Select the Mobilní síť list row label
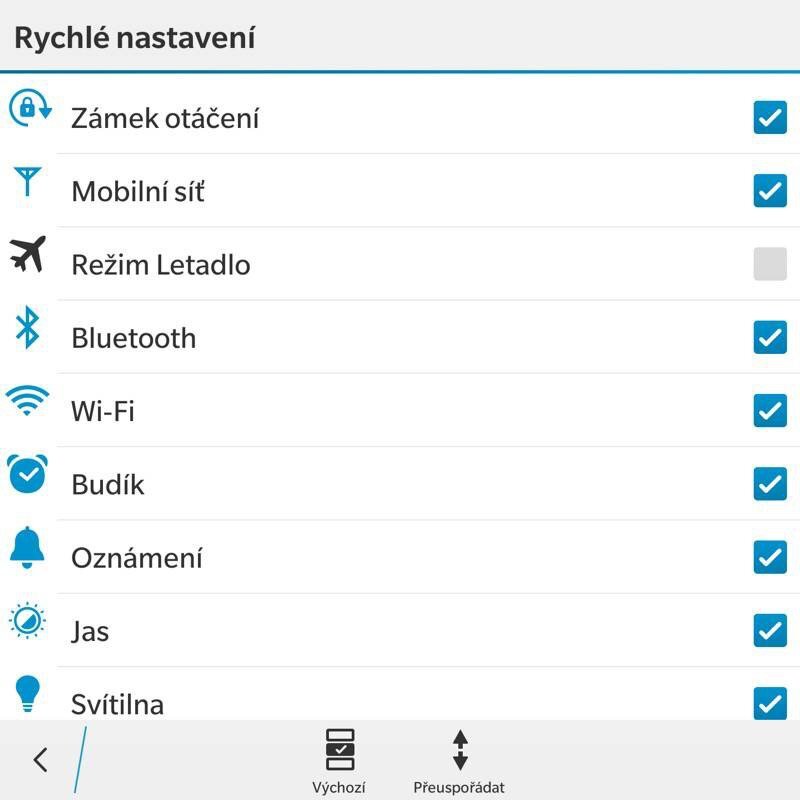This screenshot has height=800, width=800. [x=138, y=191]
